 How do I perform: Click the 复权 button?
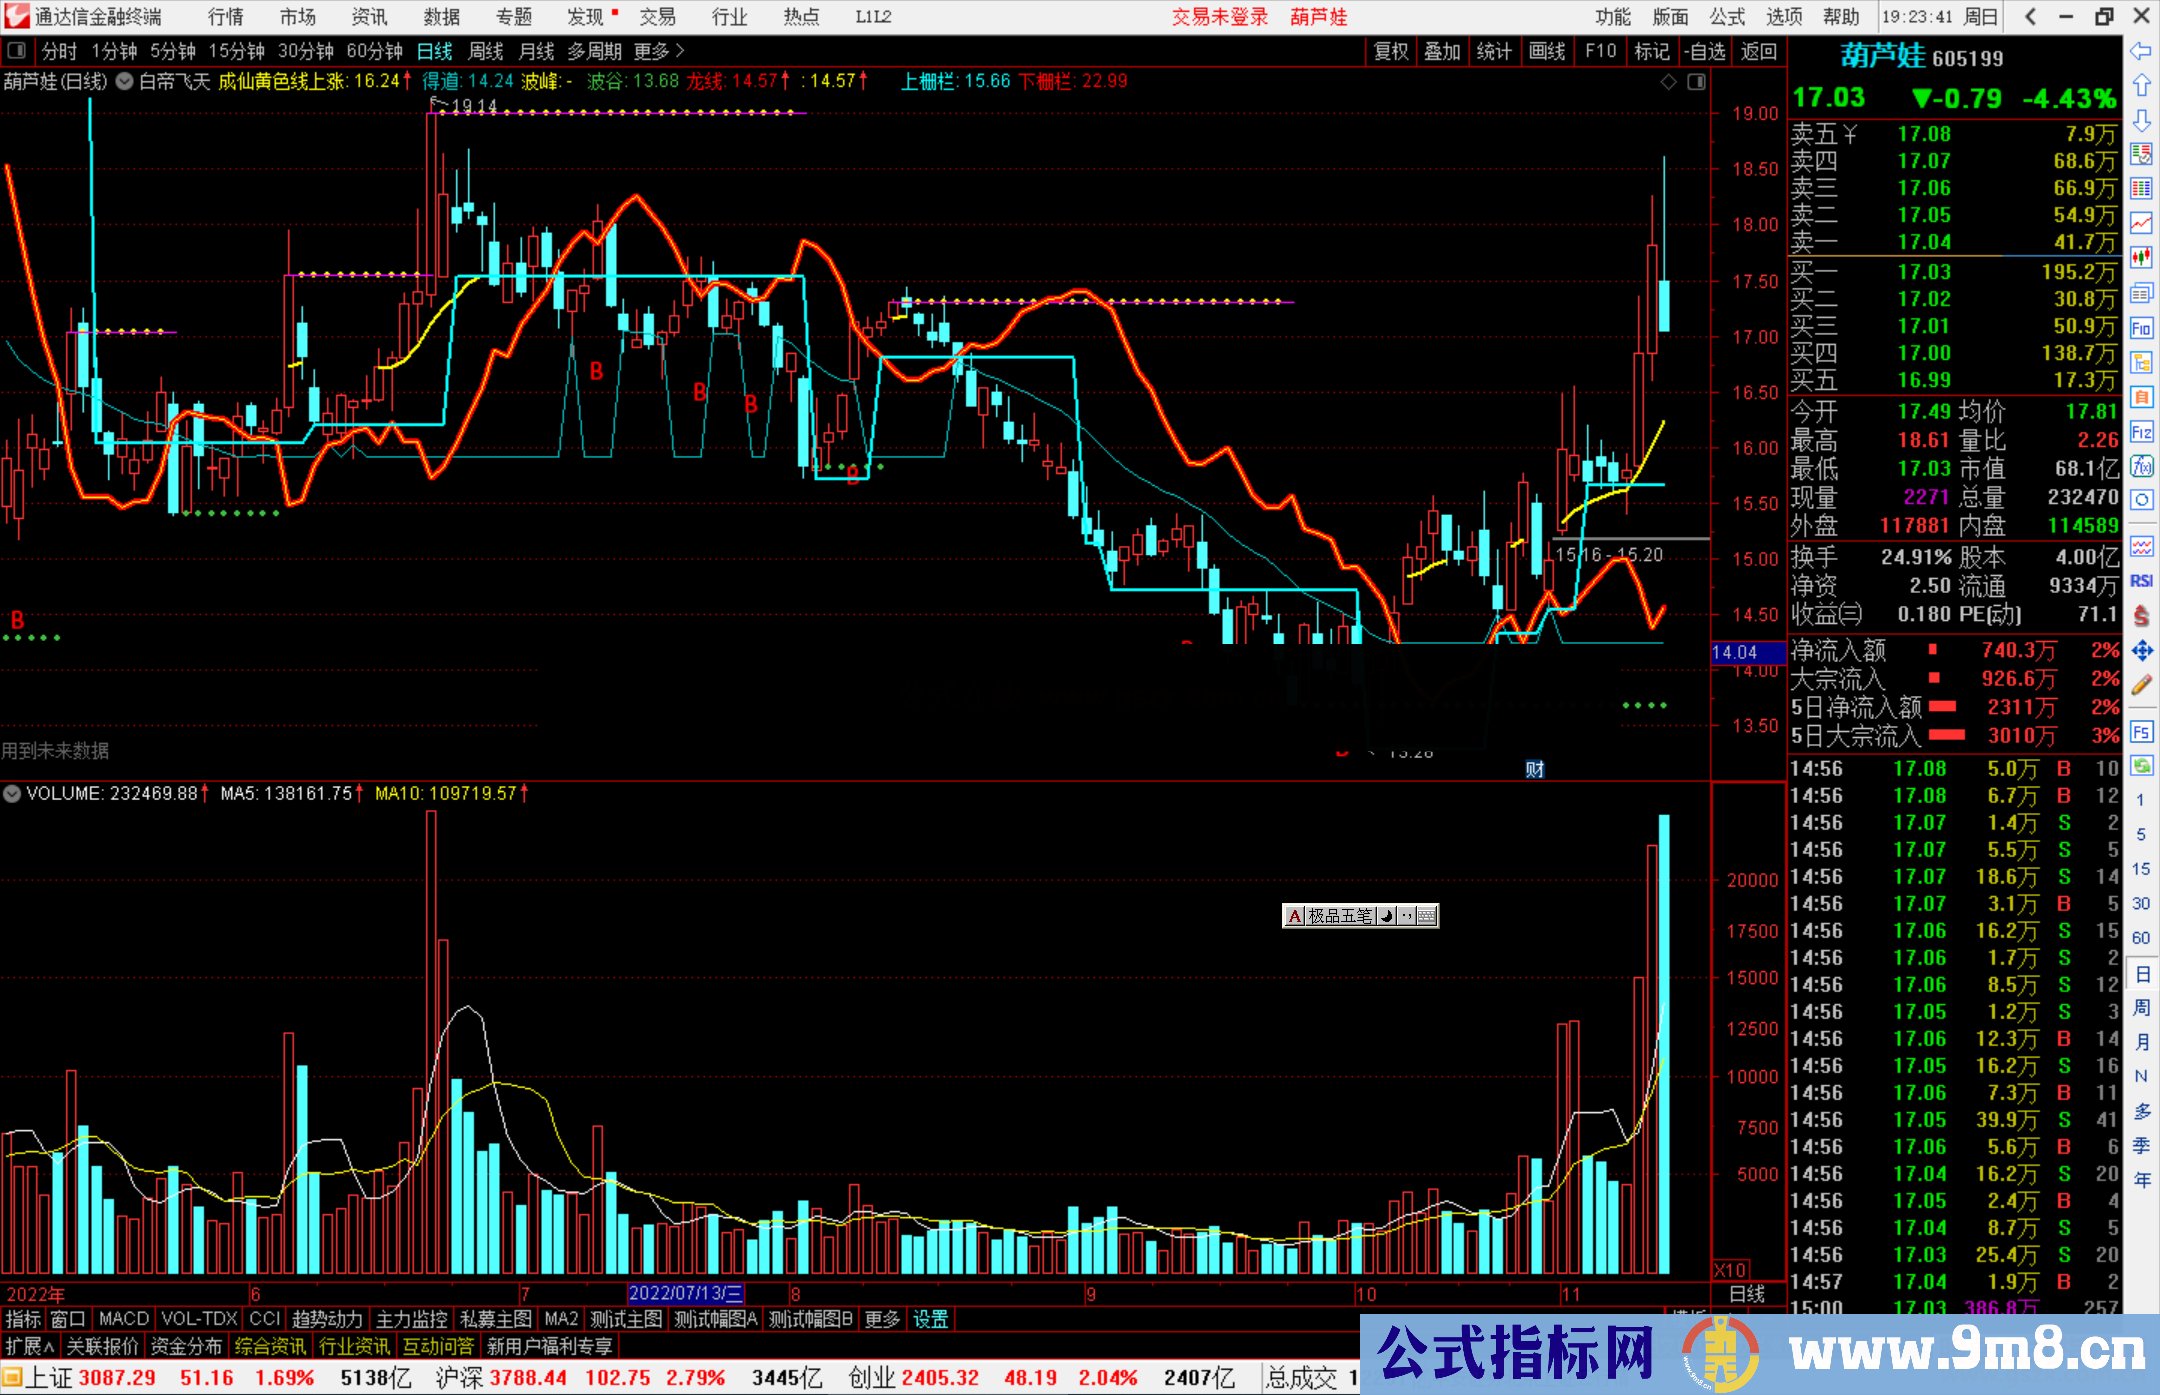1390,51
